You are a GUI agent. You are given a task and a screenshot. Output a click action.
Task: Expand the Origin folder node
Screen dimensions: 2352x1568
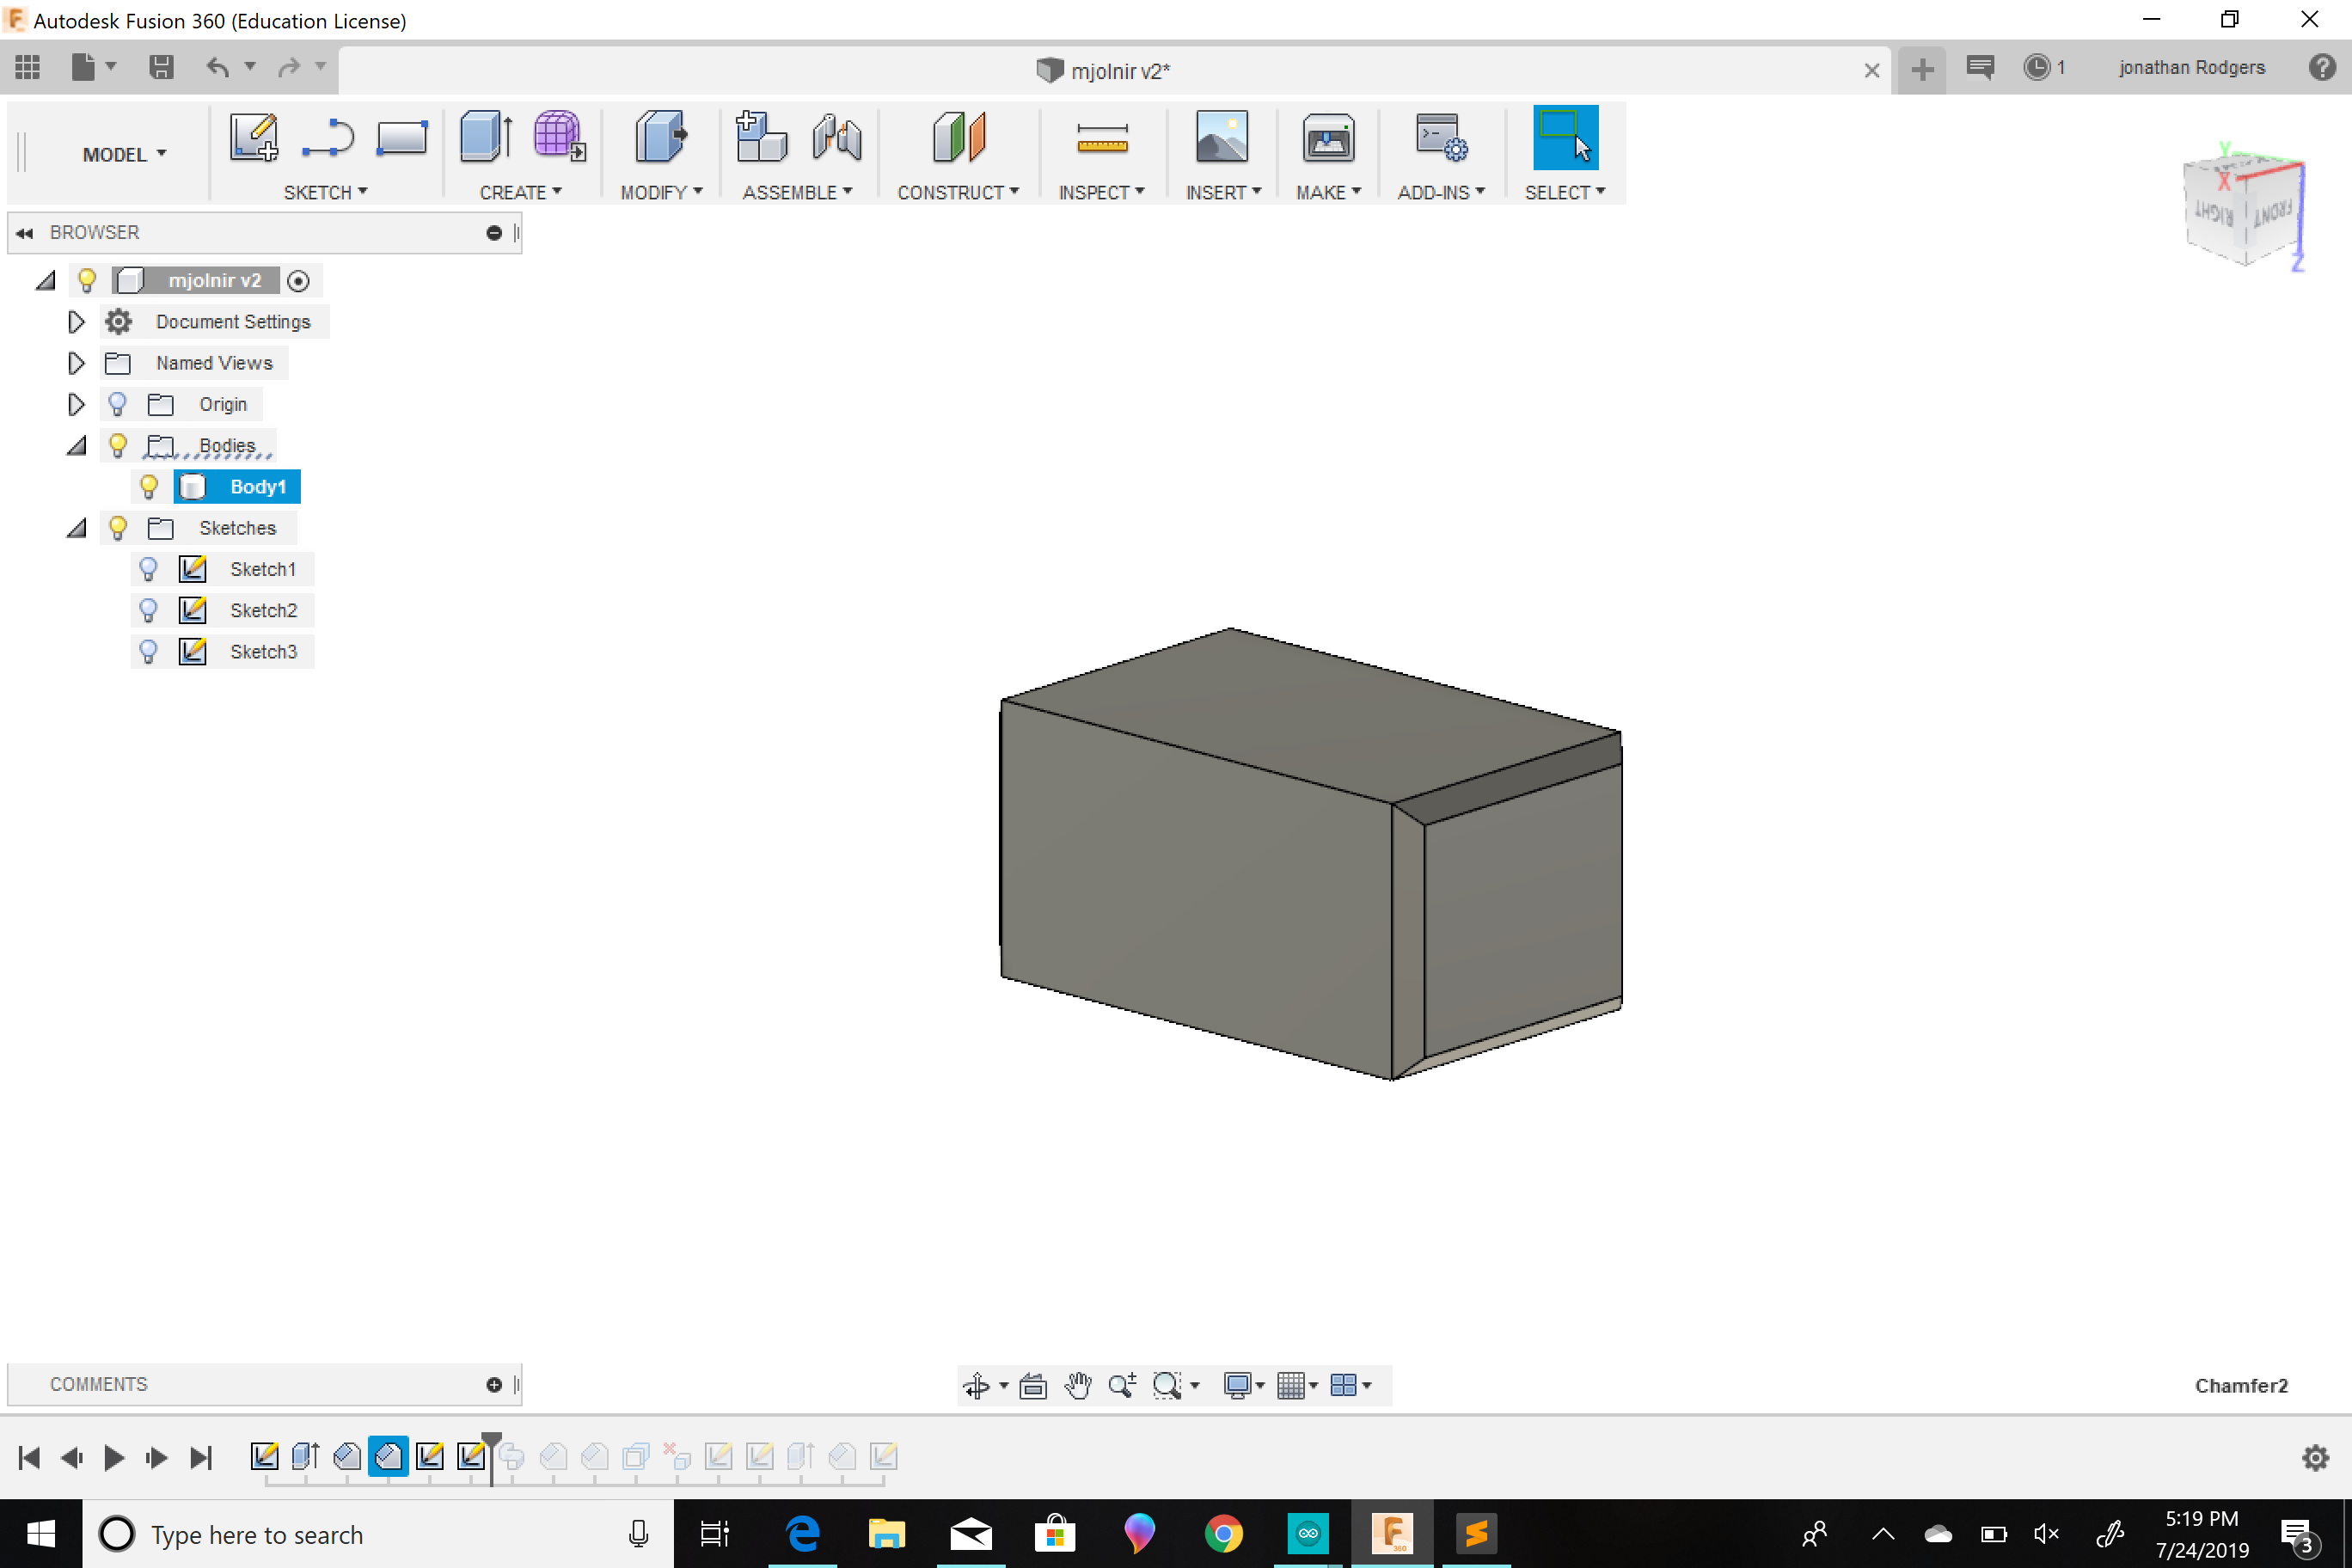pyautogui.click(x=76, y=404)
